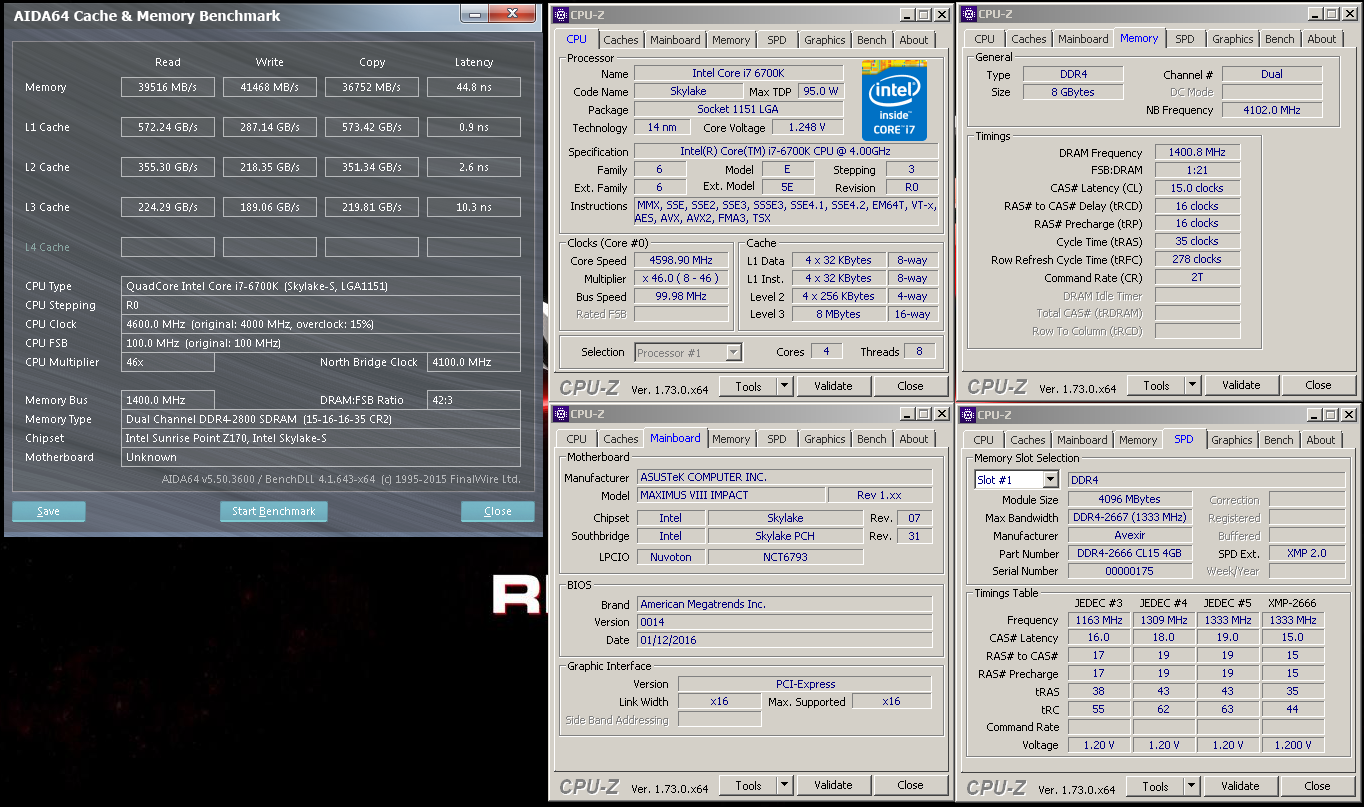The width and height of the screenshot is (1364, 807).
Task: Click CPU-Z icon in top-left CPU window title
Action: [x=560, y=14]
